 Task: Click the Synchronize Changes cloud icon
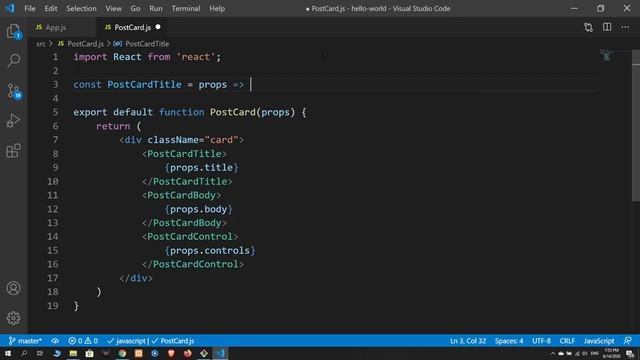click(x=55, y=341)
